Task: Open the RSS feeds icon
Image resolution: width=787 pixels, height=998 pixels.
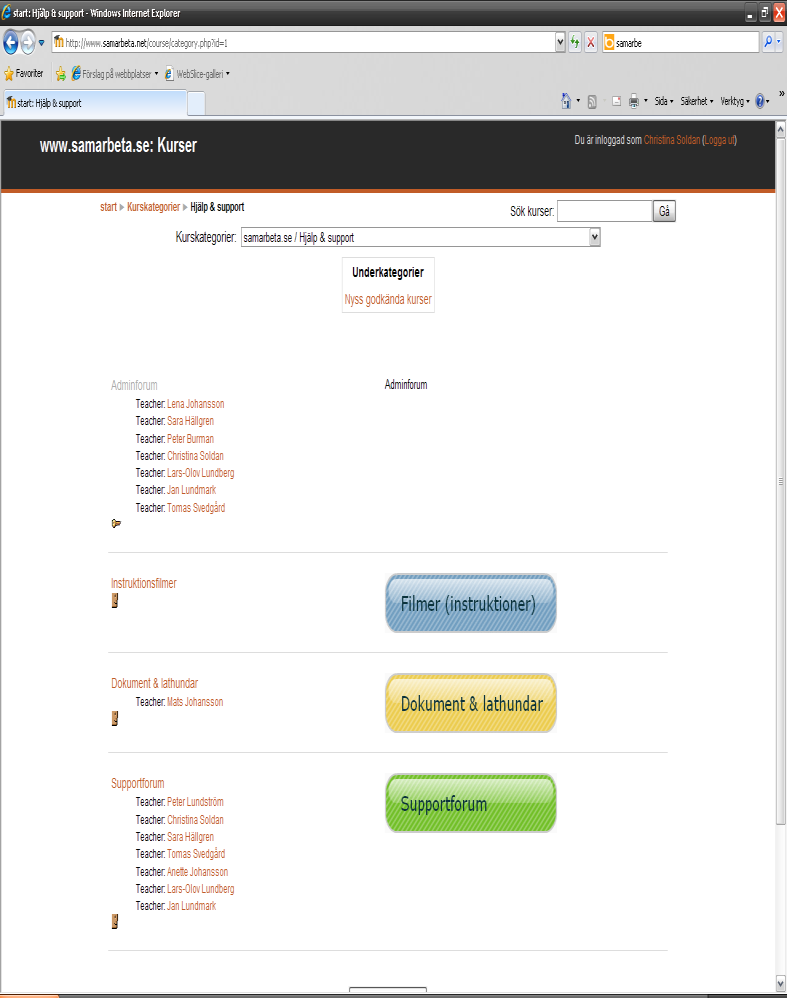Action: (592, 101)
